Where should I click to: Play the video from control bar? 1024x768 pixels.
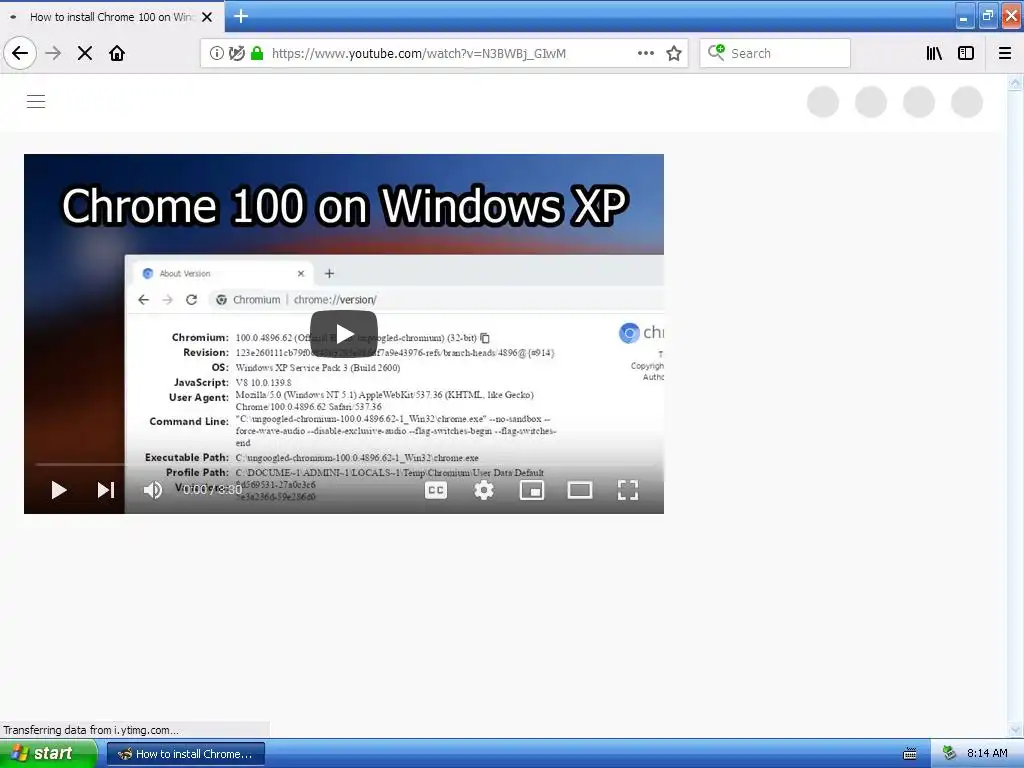[x=59, y=490]
